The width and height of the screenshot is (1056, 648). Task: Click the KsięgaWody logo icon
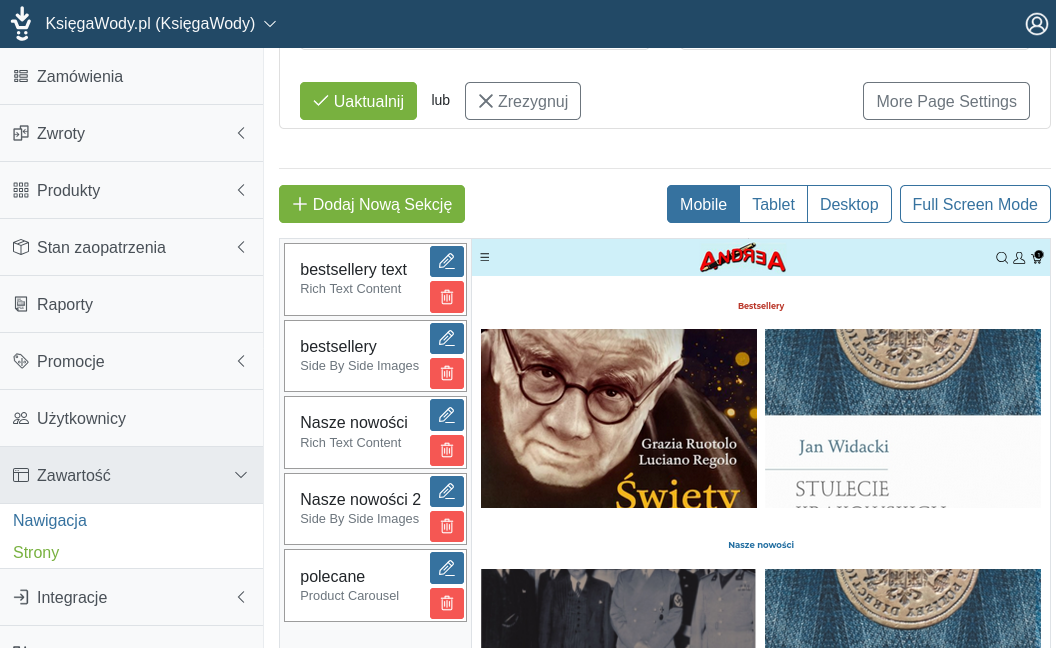[x=22, y=24]
